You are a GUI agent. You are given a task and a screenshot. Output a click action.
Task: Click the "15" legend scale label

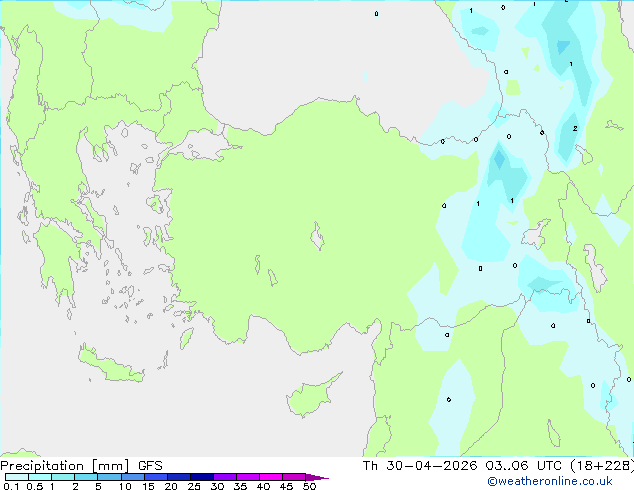148,486
